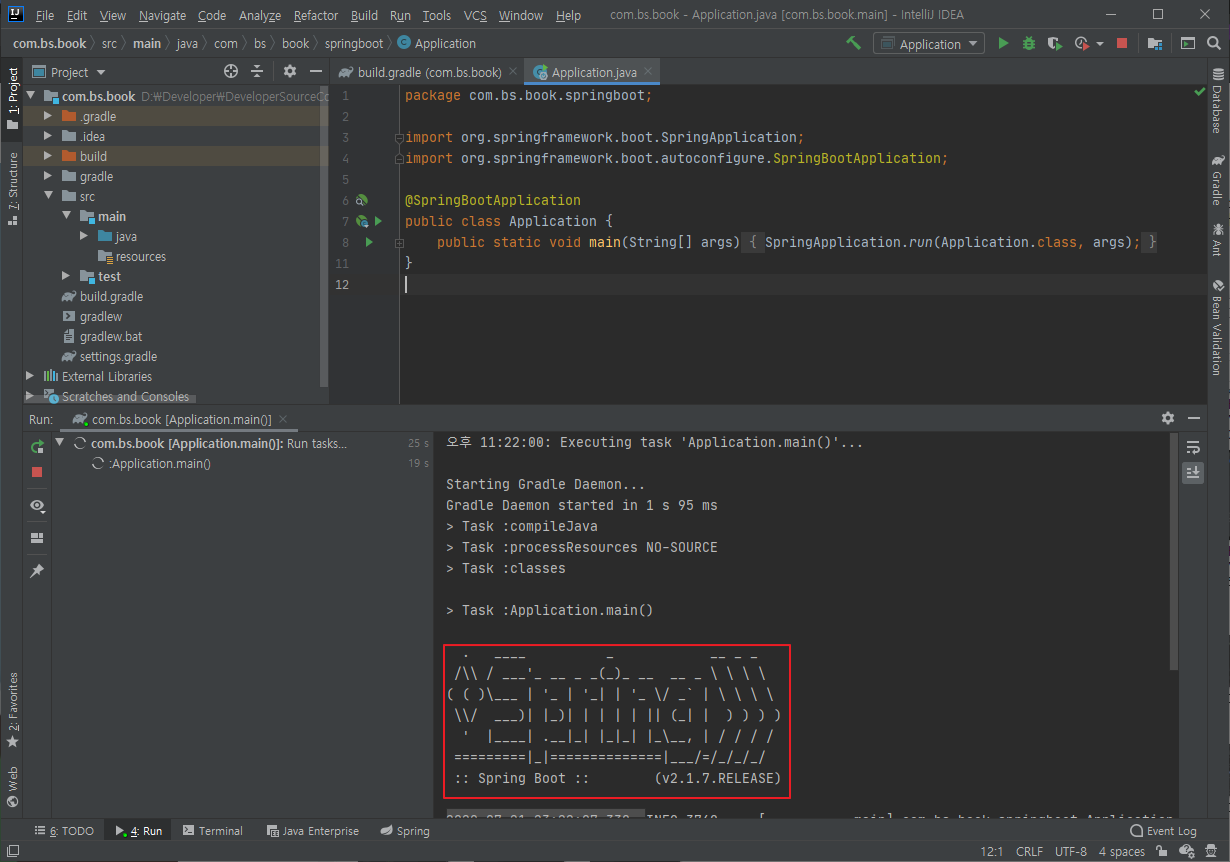1230x862 pixels.
Task: Open the Navigate menu
Action: pos(162,15)
